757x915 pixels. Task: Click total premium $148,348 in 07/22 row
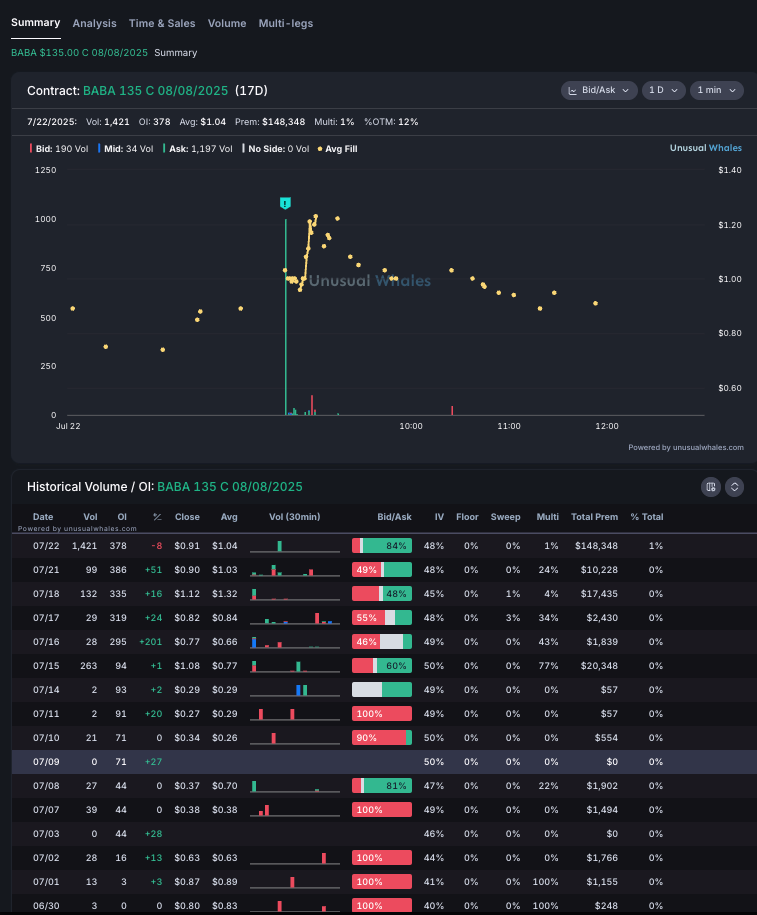click(x=596, y=546)
